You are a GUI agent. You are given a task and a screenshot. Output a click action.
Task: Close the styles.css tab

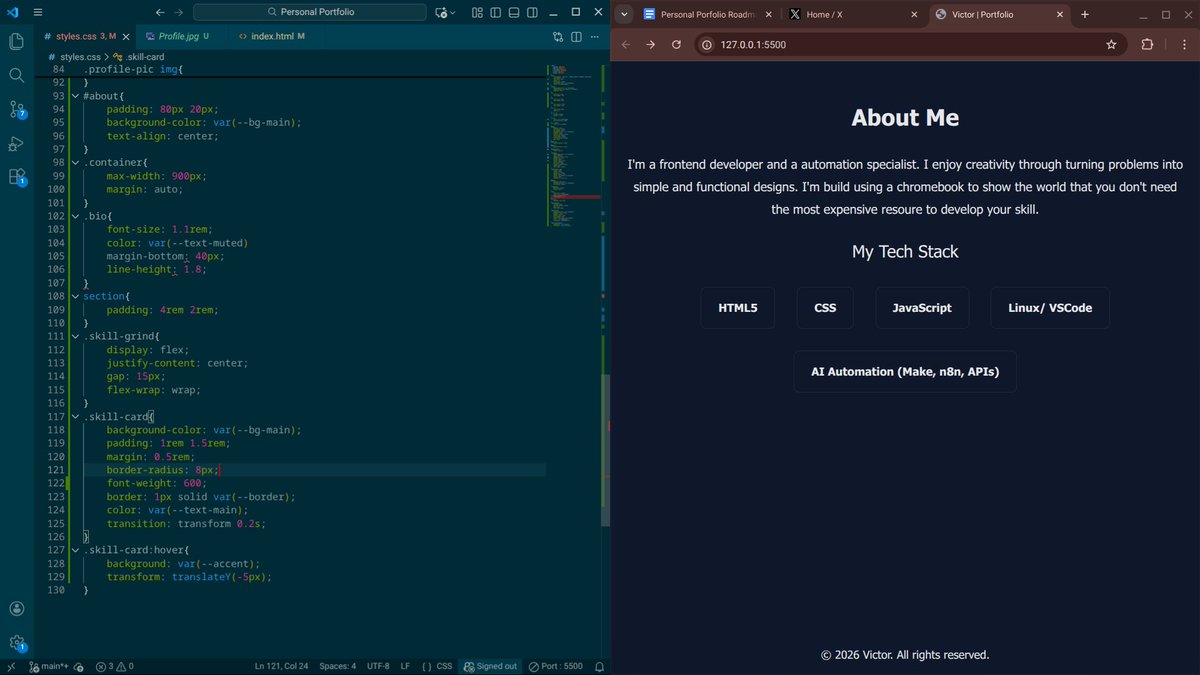126,36
